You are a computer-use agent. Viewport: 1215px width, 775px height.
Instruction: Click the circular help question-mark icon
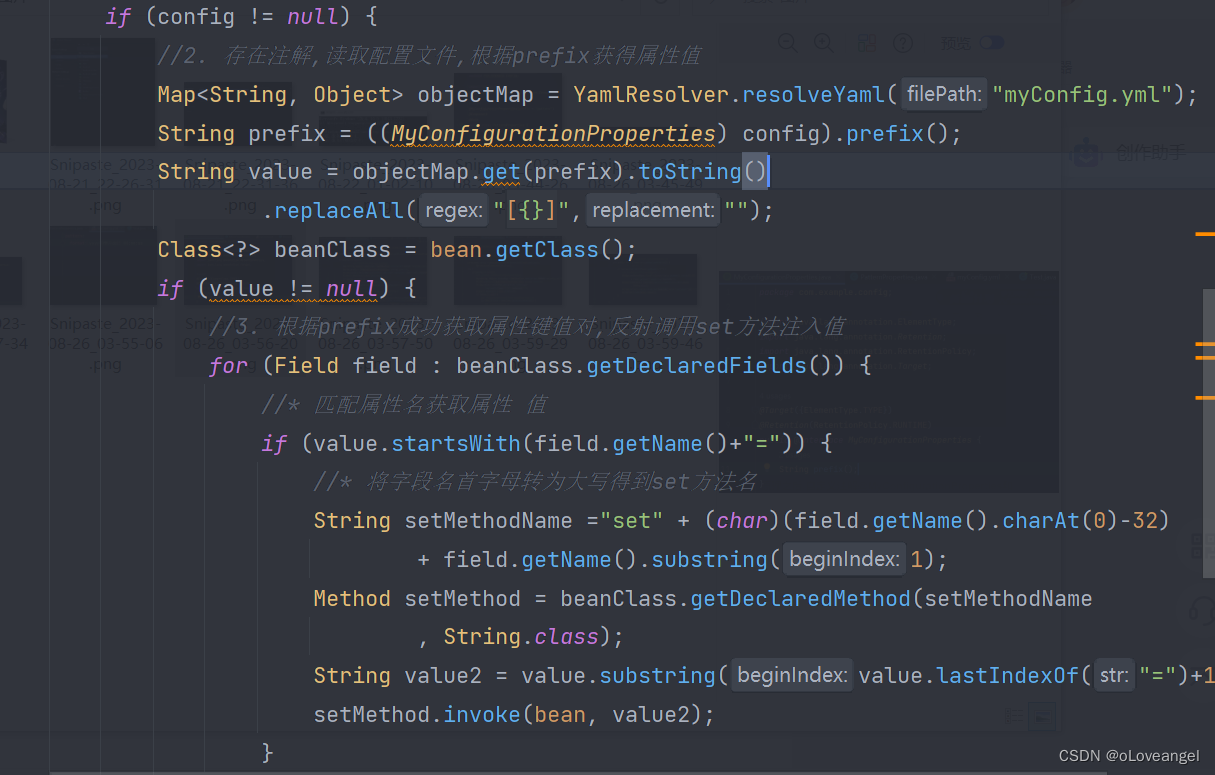pyautogui.click(x=903, y=43)
